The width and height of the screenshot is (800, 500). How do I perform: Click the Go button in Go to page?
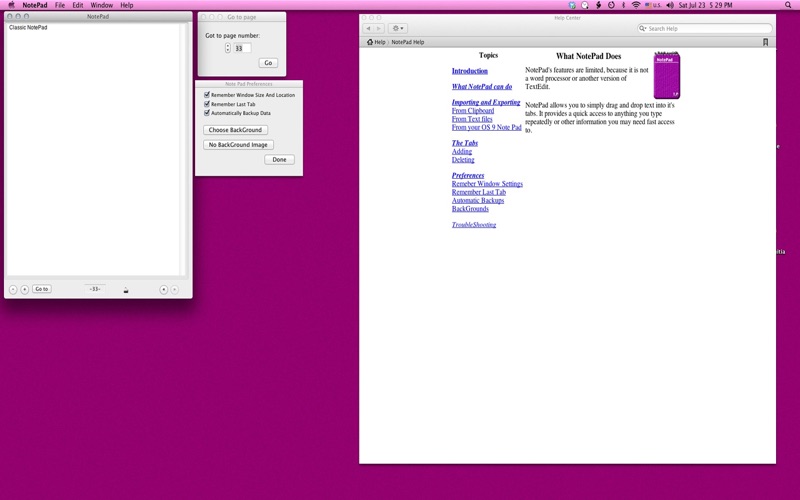click(x=268, y=63)
